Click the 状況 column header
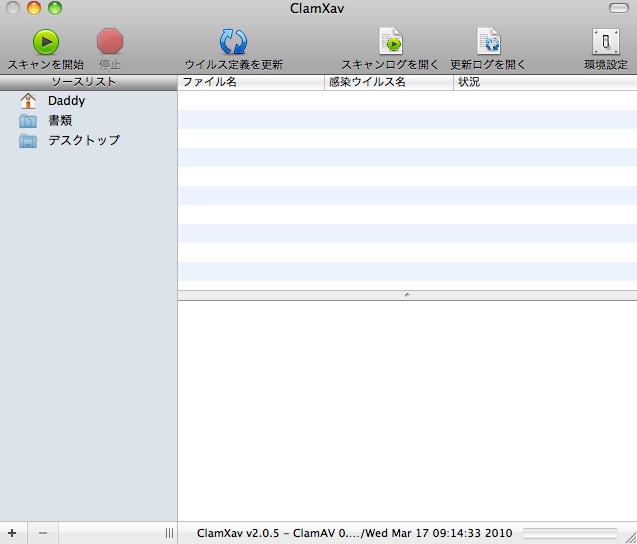Image resolution: width=637 pixels, height=544 pixels. coord(545,82)
